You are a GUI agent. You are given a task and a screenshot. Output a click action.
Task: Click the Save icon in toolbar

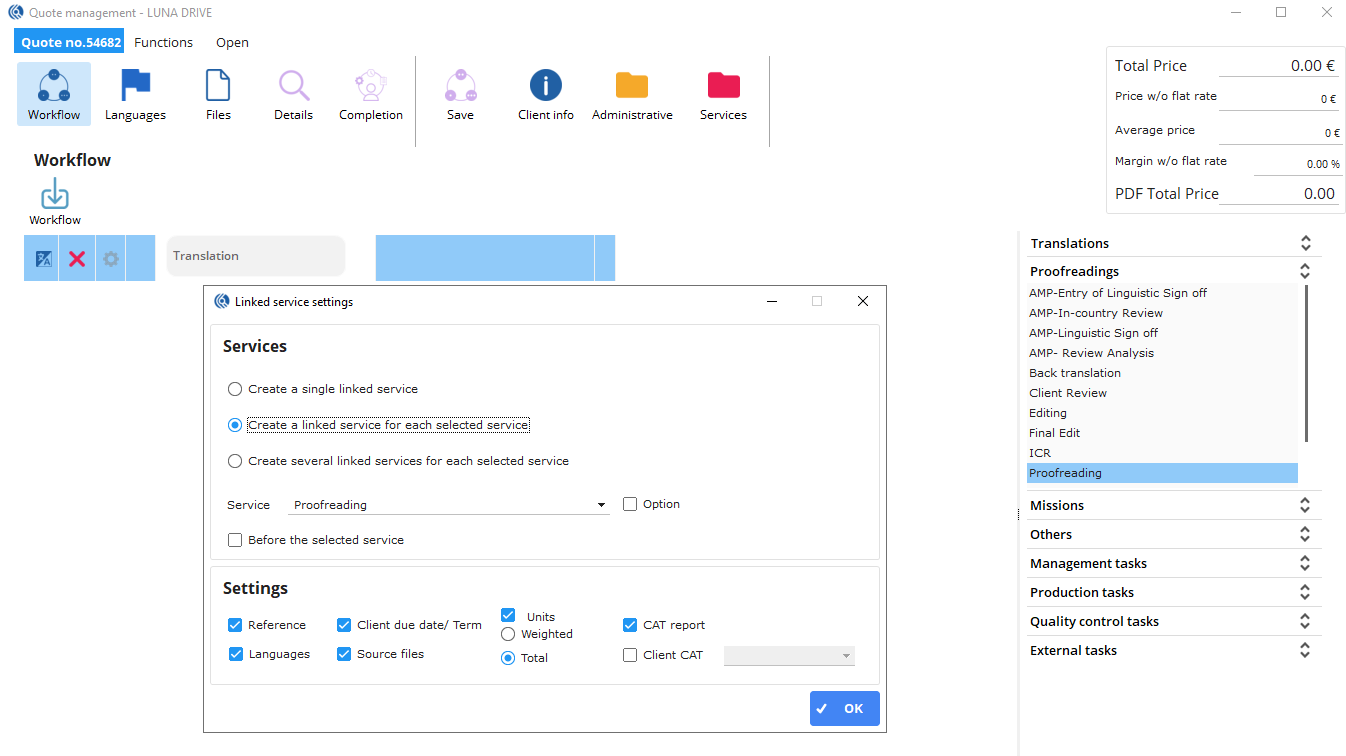point(460,86)
